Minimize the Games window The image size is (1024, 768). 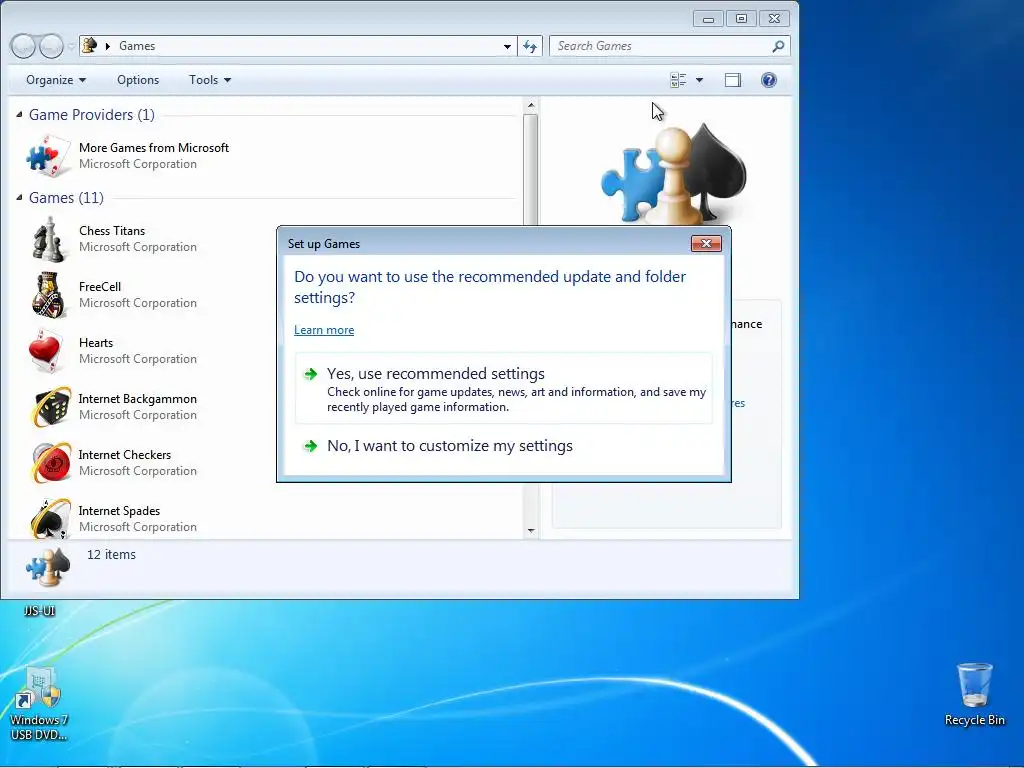708,19
